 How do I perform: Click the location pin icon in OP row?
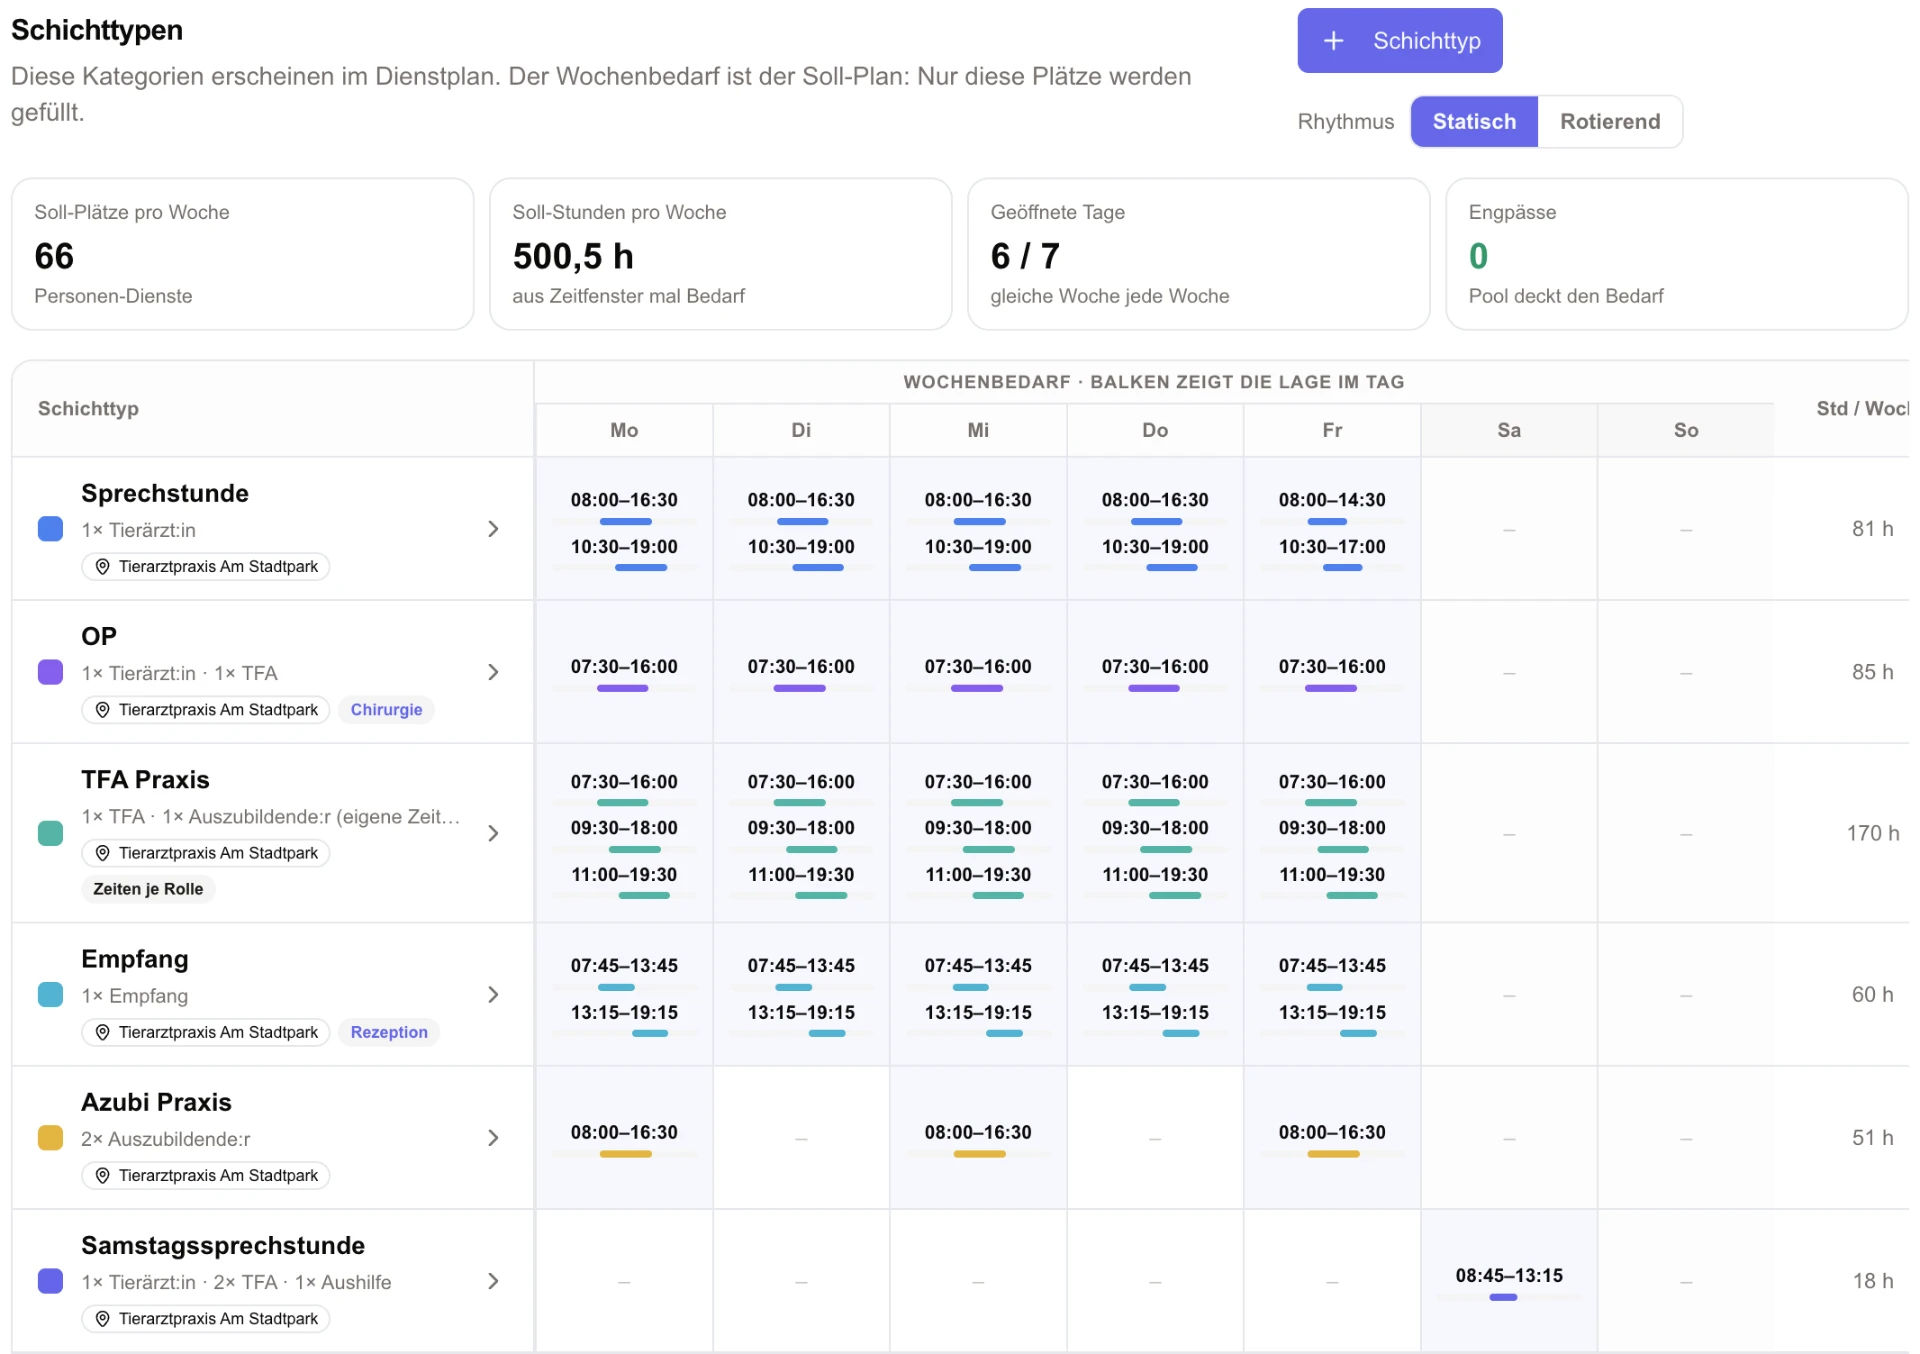click(102, 710)
